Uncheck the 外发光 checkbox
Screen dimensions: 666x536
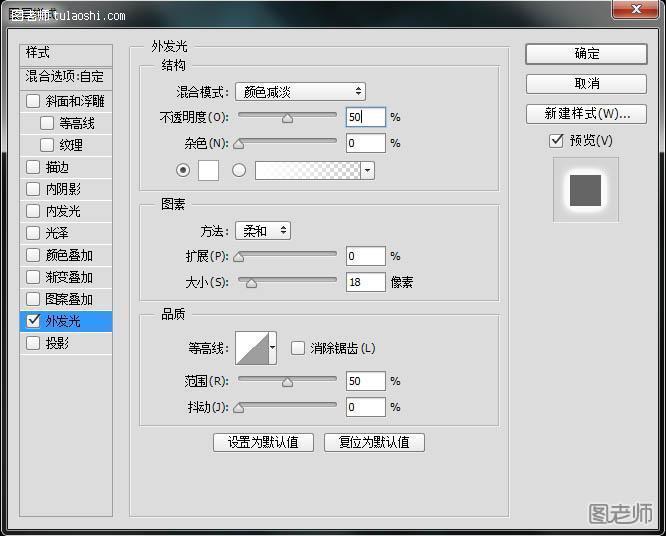coord(33,321)
